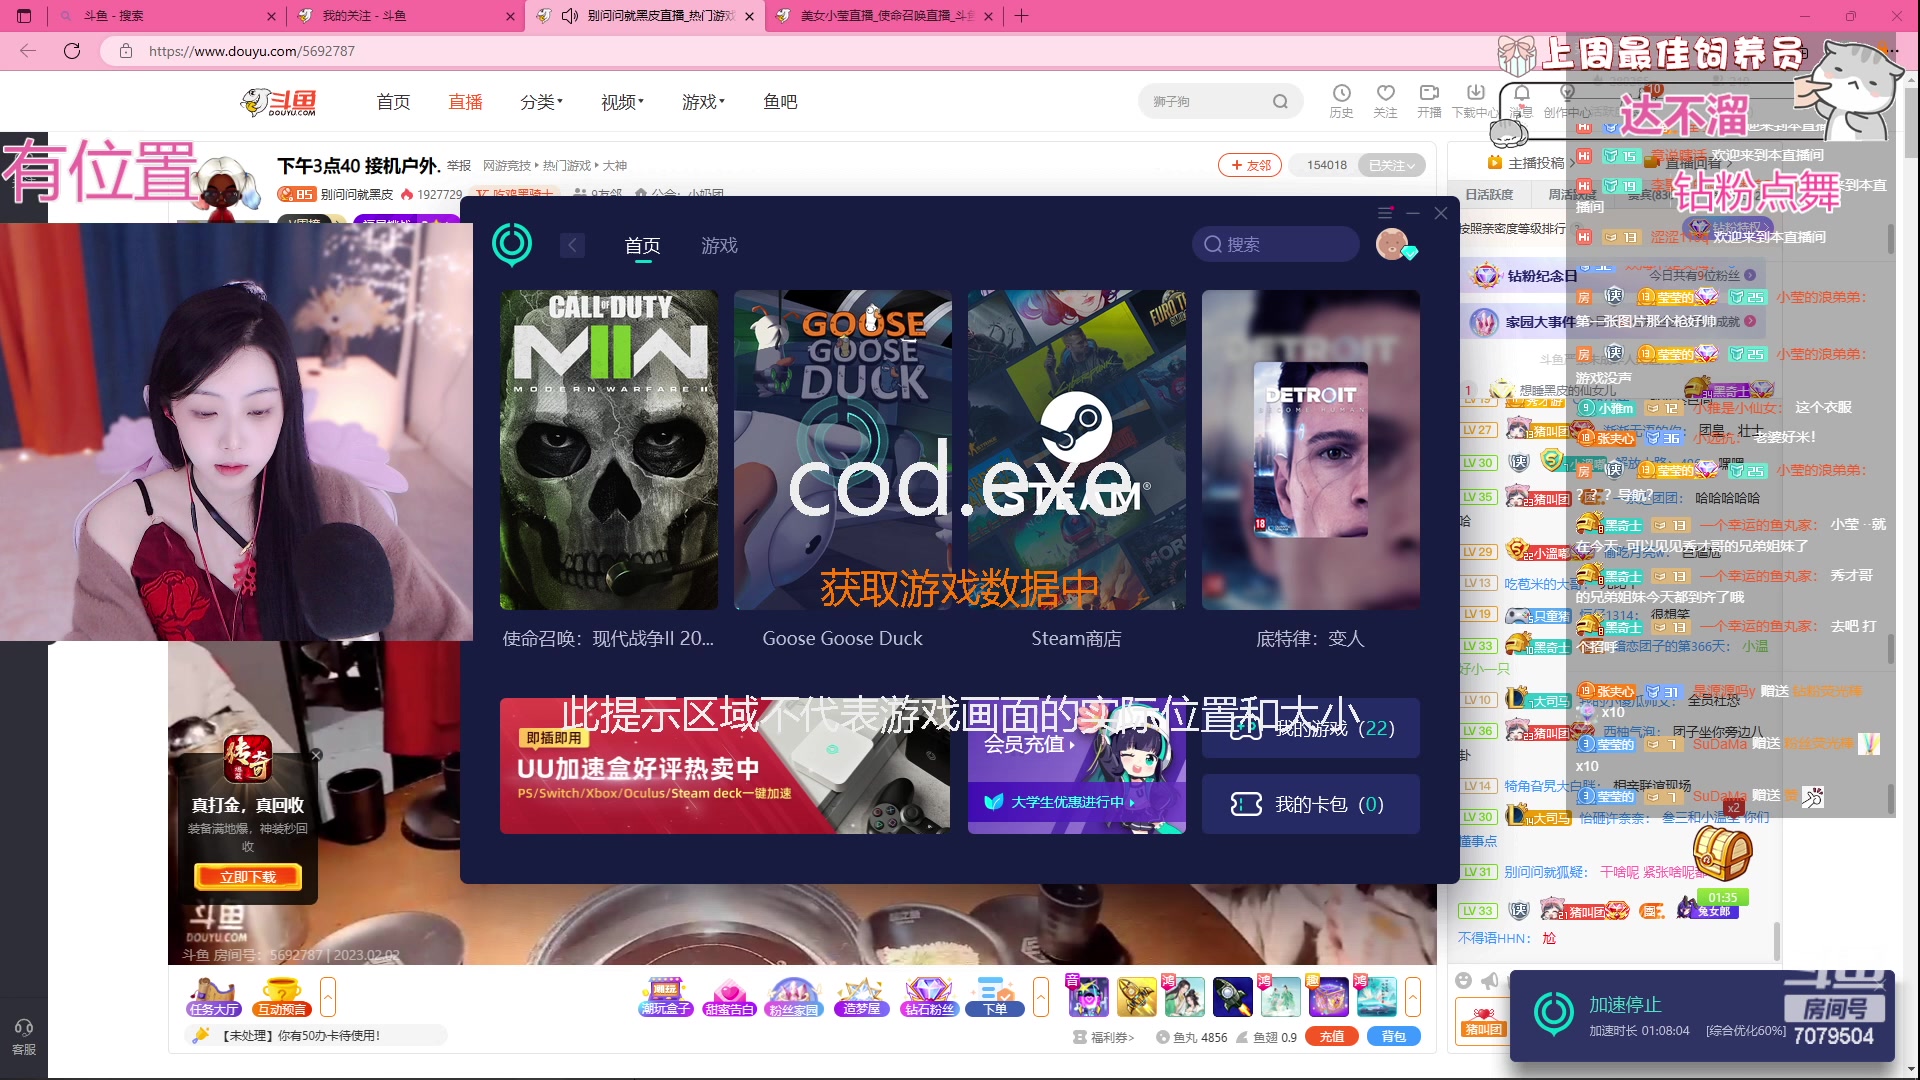Click the Douyu logo
This screenshot has height=1080, width=1920.
[279, 102]
